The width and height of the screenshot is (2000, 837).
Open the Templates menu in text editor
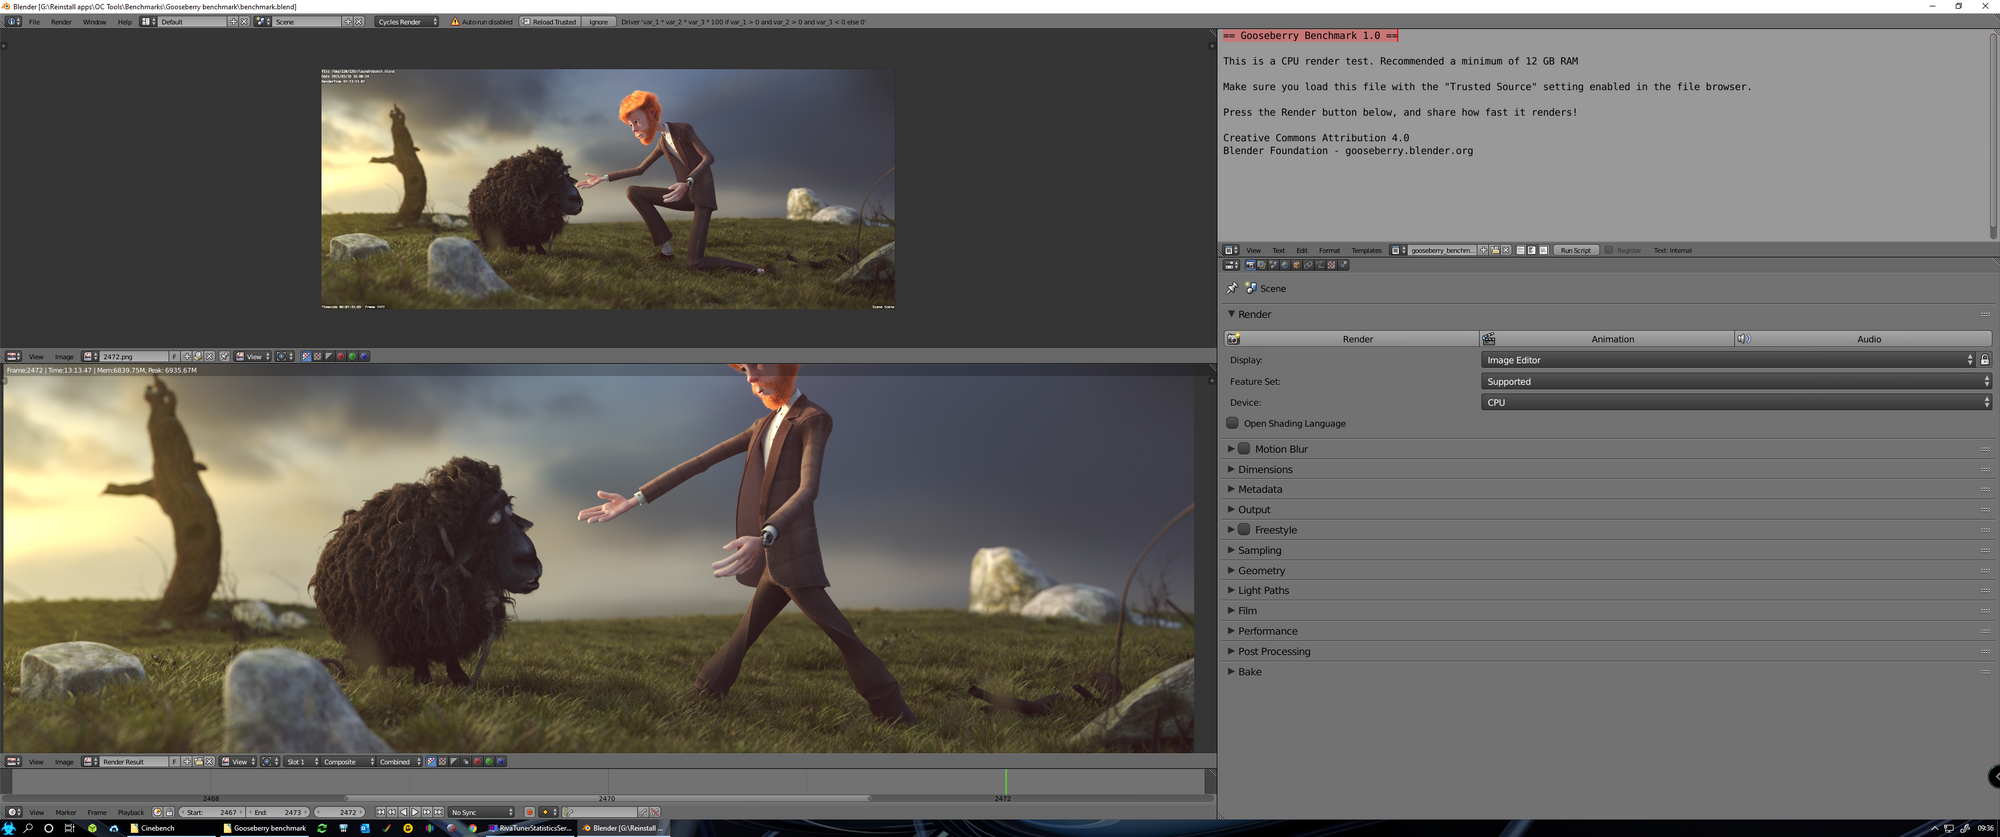[1366, 250]
